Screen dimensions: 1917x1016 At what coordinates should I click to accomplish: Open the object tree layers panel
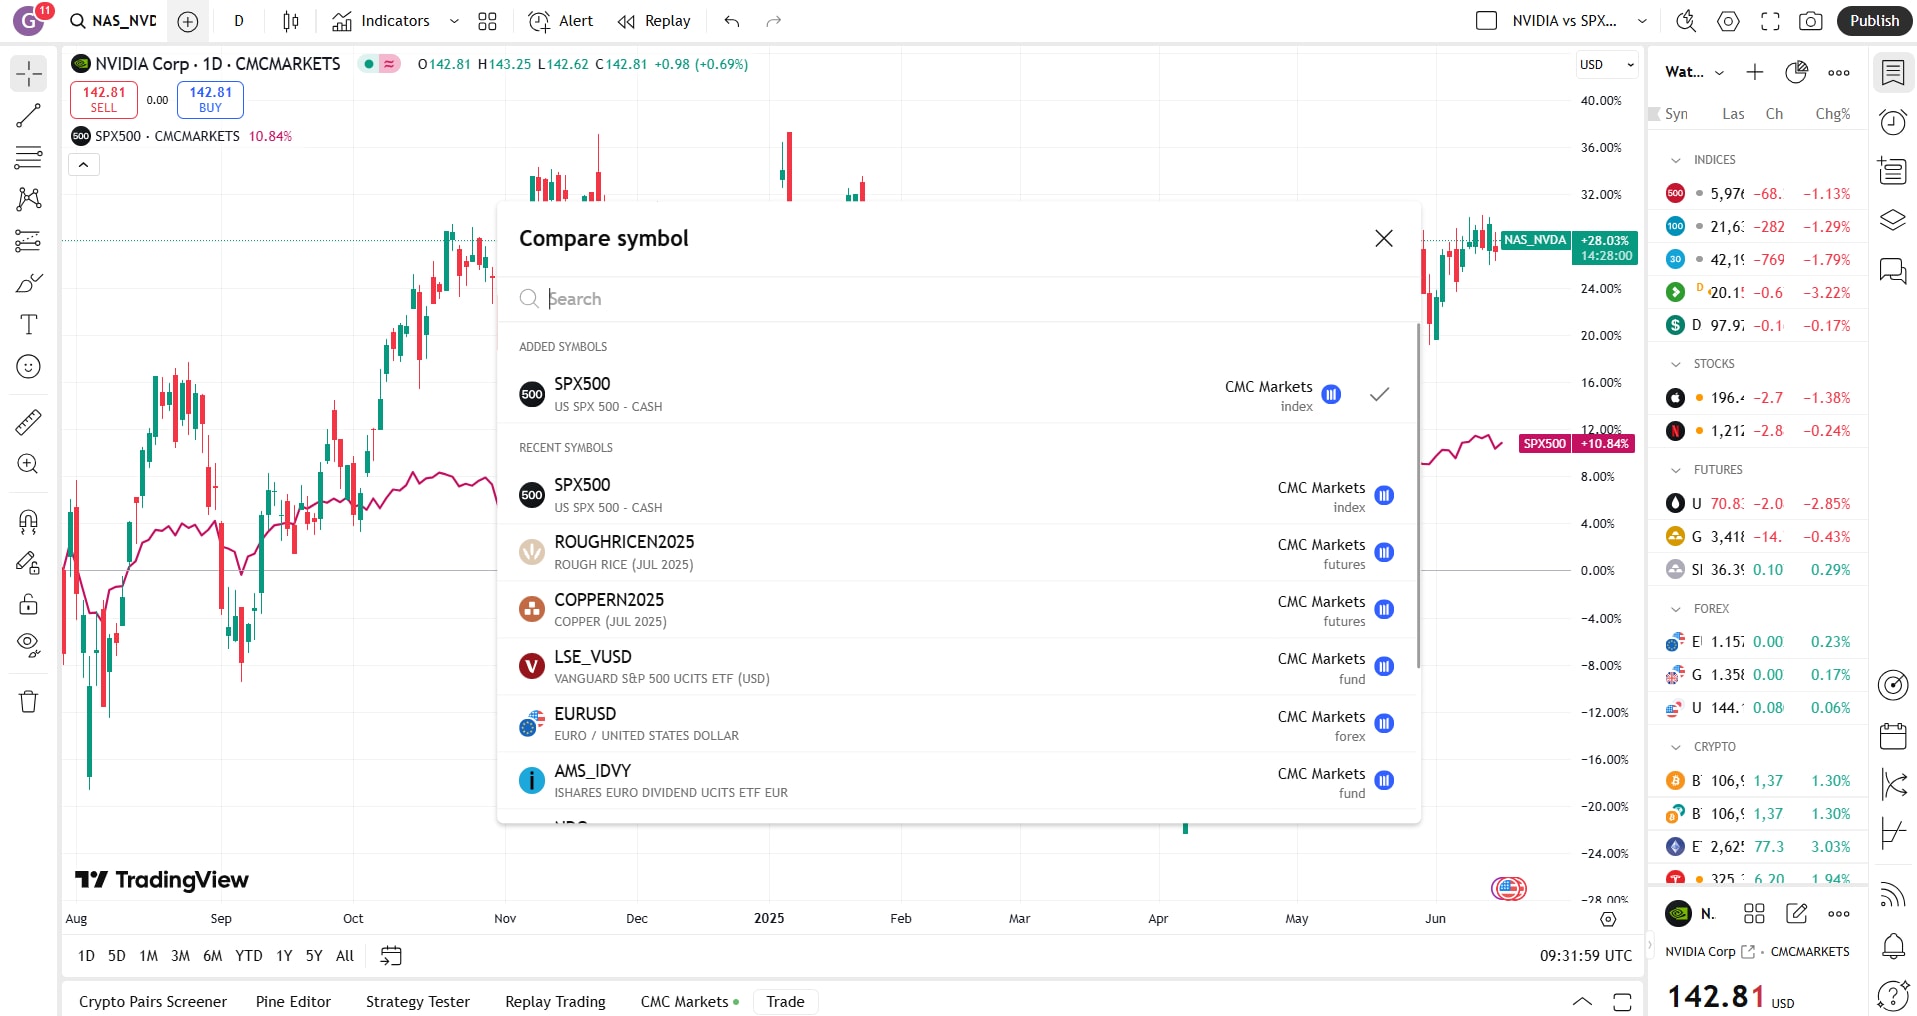click(1893, 220)
